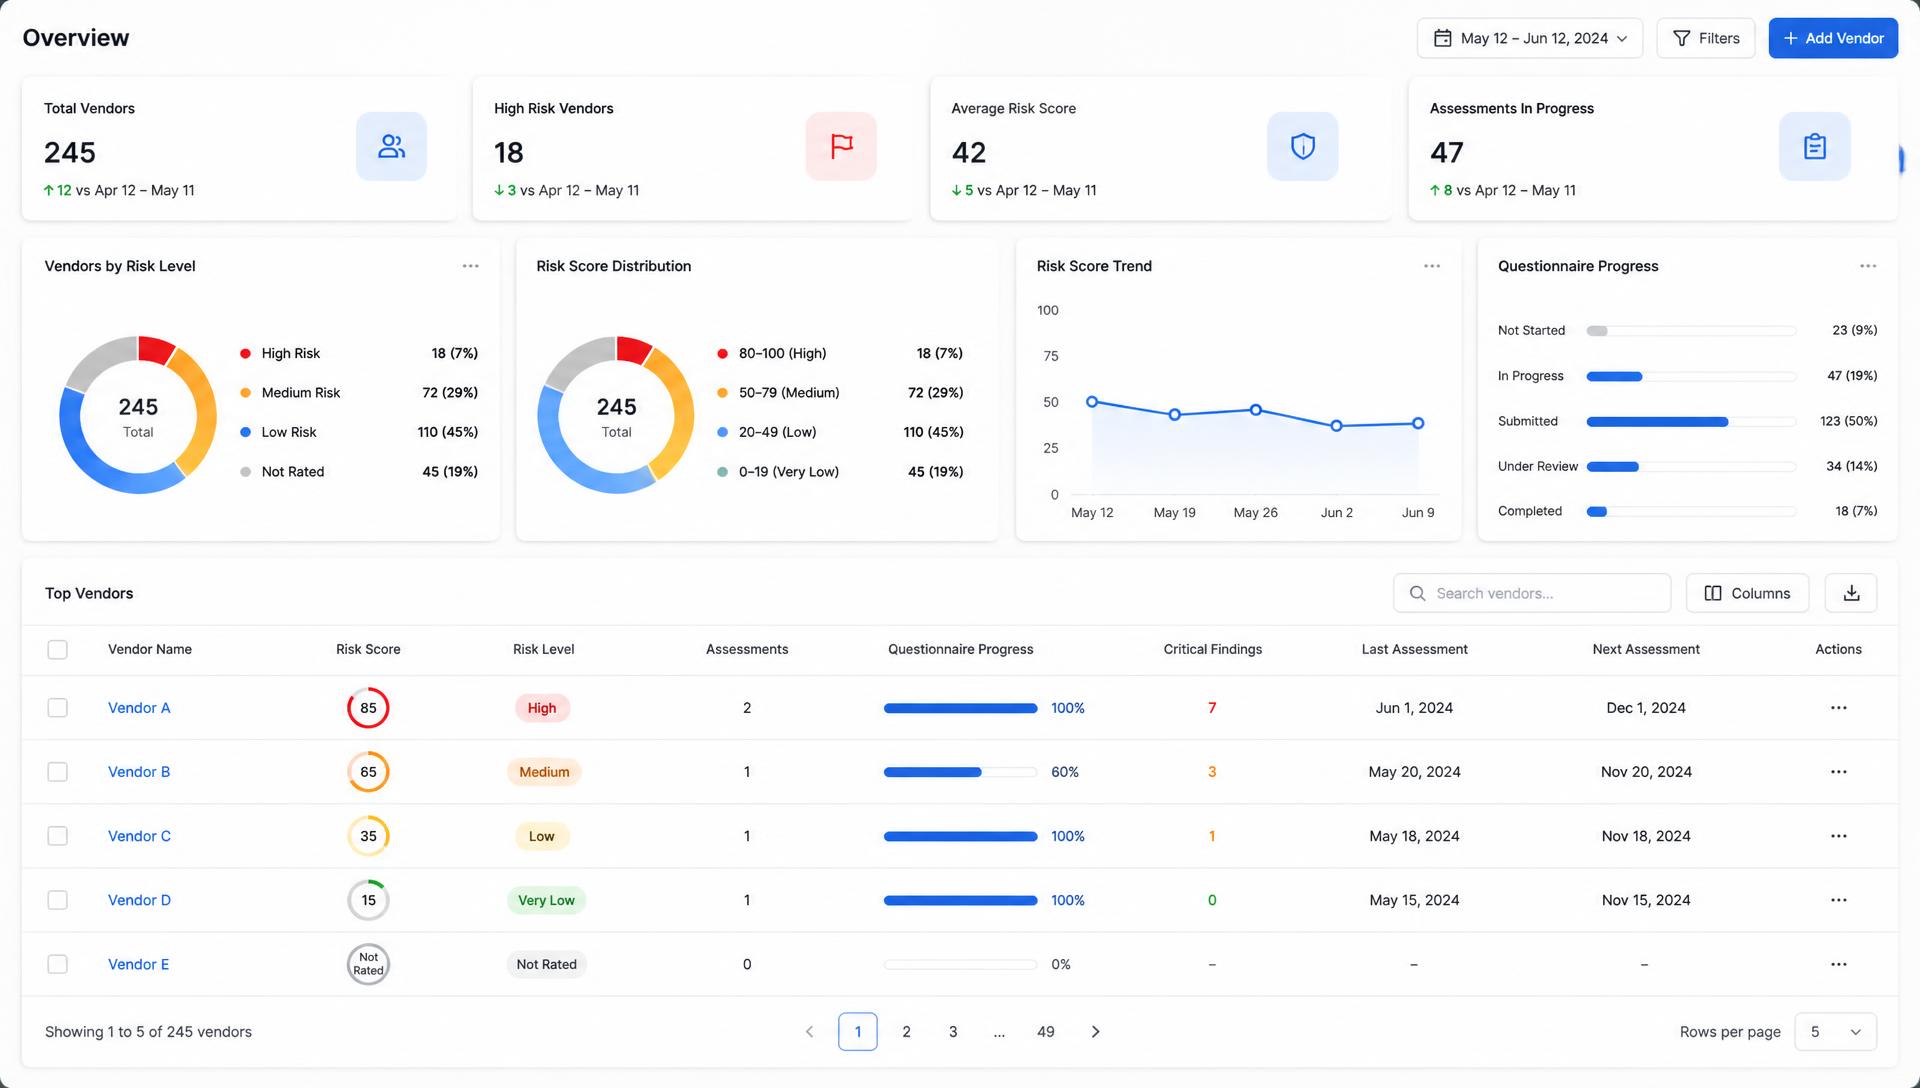Click the High risk level badge
Screen dimensions: 1920x1088
(x=542, y=708)
